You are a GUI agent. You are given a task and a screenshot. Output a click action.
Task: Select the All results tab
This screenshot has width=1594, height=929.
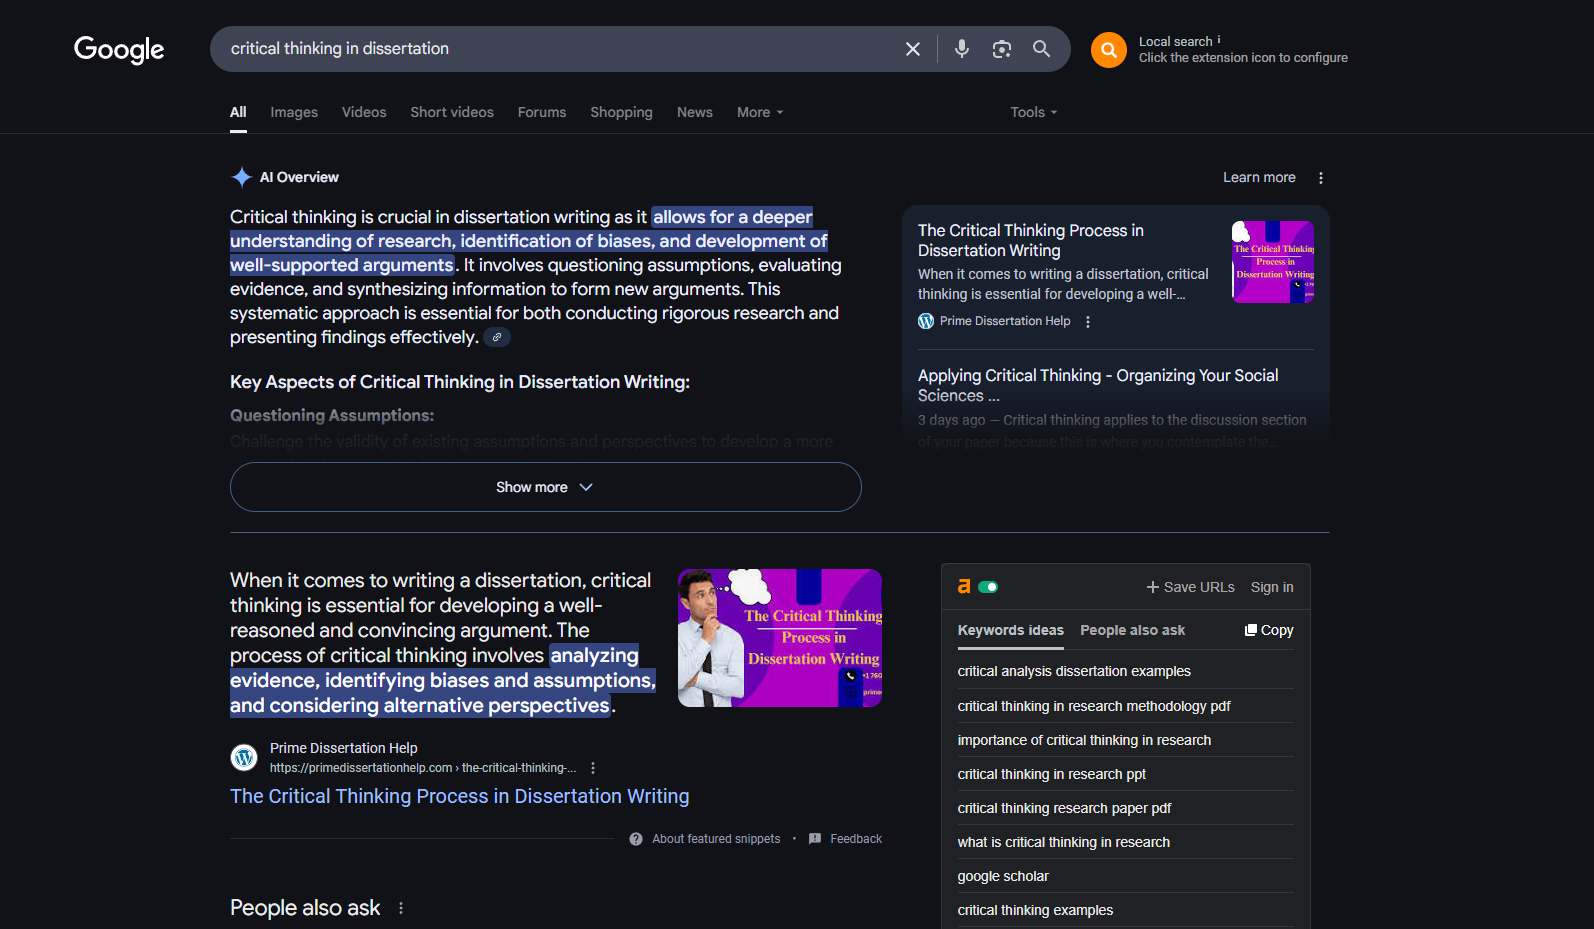pyautogui.click(x=238, y=112)
